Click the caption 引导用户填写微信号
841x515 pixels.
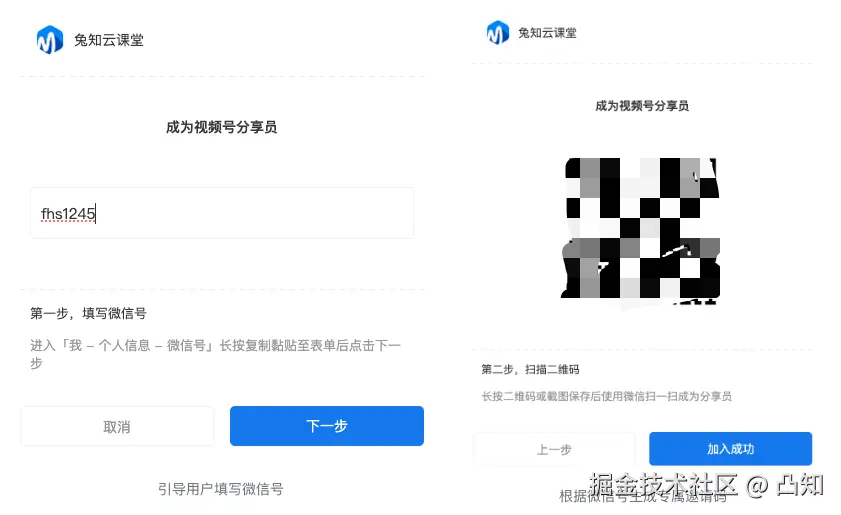pos(220,489)
